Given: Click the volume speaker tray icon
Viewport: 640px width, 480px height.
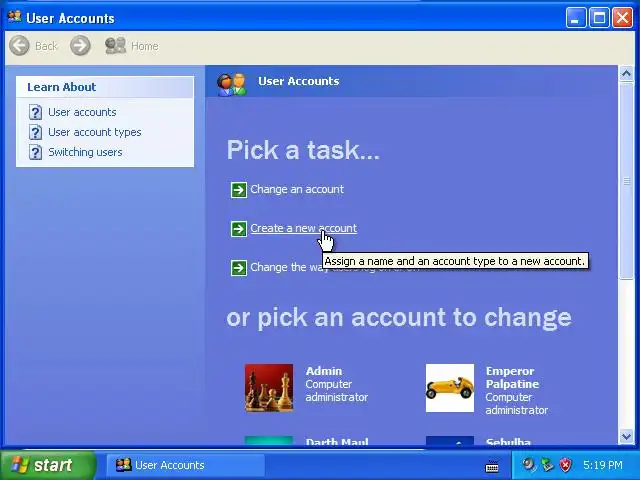Looking at the screenshot, I should click(x=529, y=464).
